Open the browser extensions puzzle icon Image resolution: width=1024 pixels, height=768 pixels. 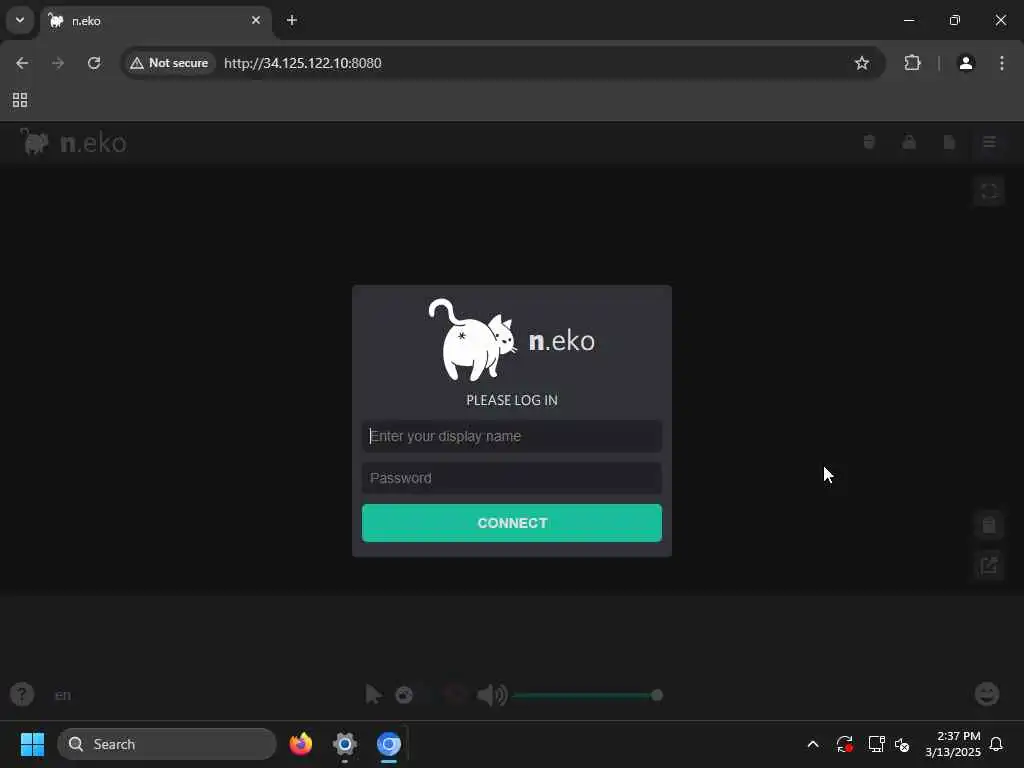(x=912, y=63)
